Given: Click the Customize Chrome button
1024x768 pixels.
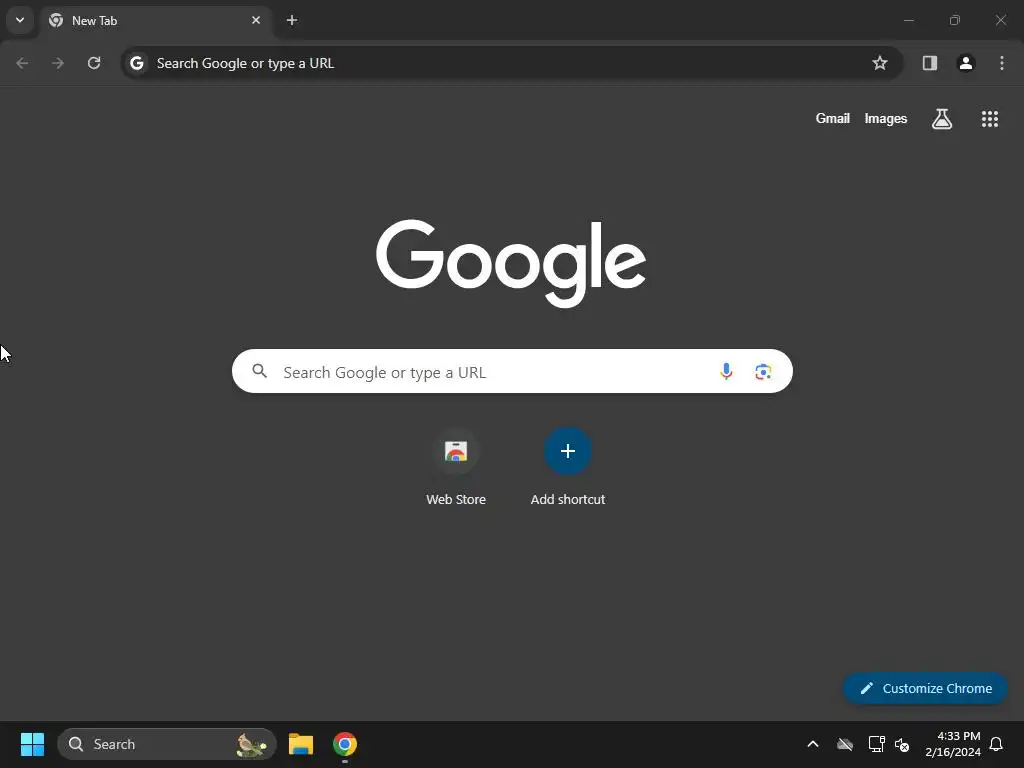Looking at the screenshot, I should pyautogui.click(x=925, y=688).
